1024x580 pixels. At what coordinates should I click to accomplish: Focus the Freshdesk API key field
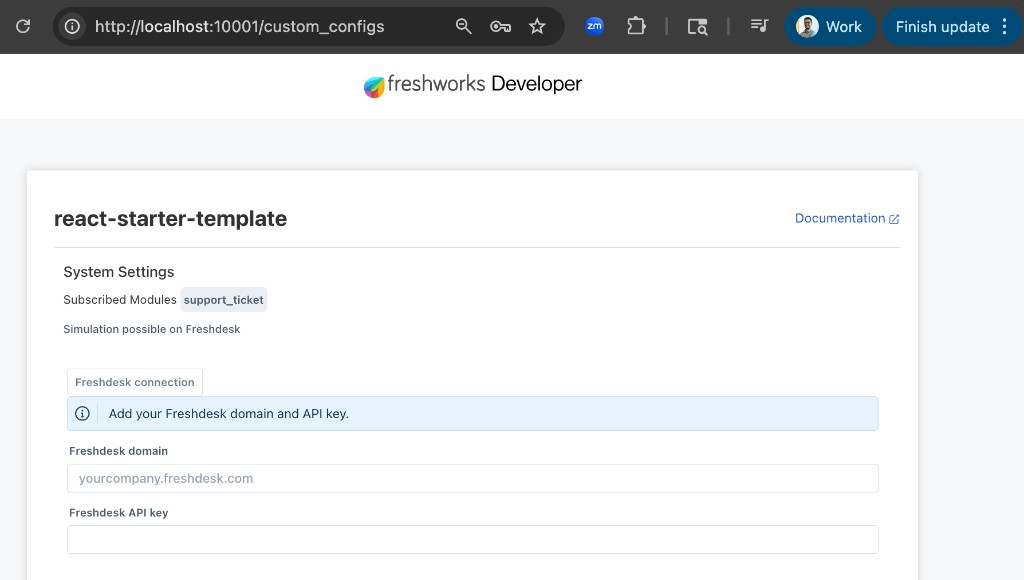click(473, 539)
